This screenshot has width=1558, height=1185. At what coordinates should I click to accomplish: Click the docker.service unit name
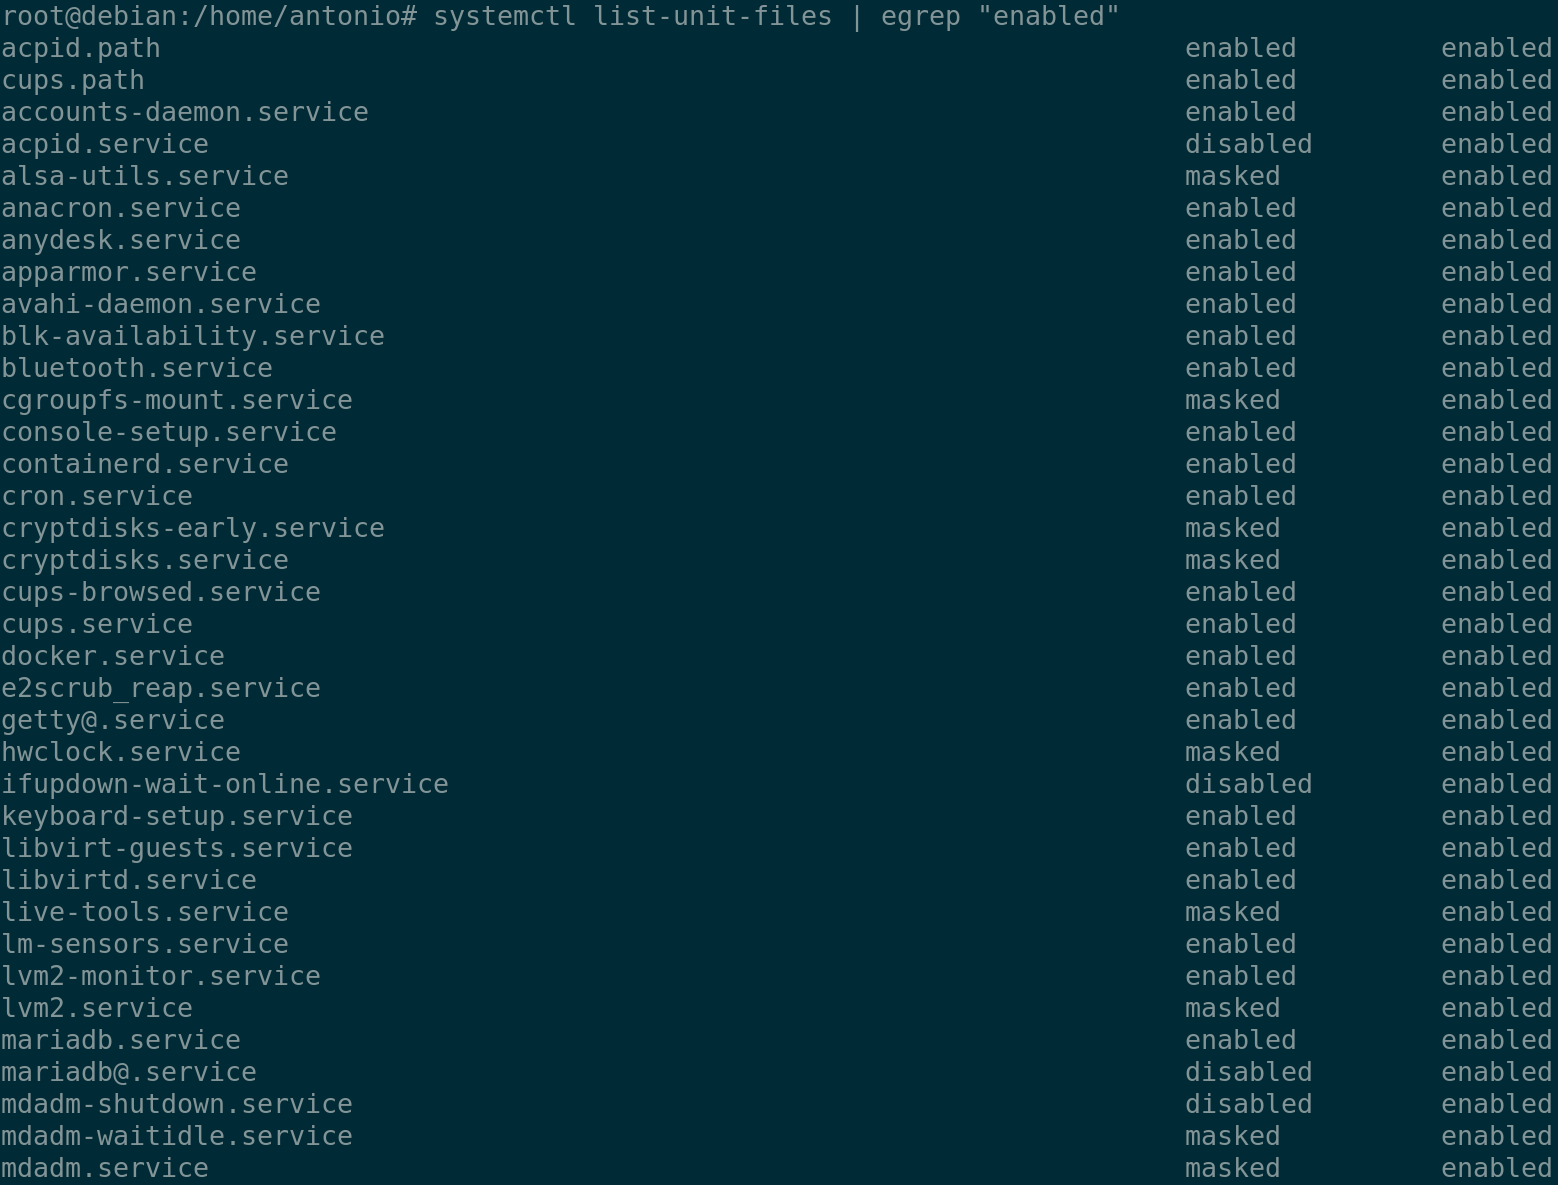113,656
